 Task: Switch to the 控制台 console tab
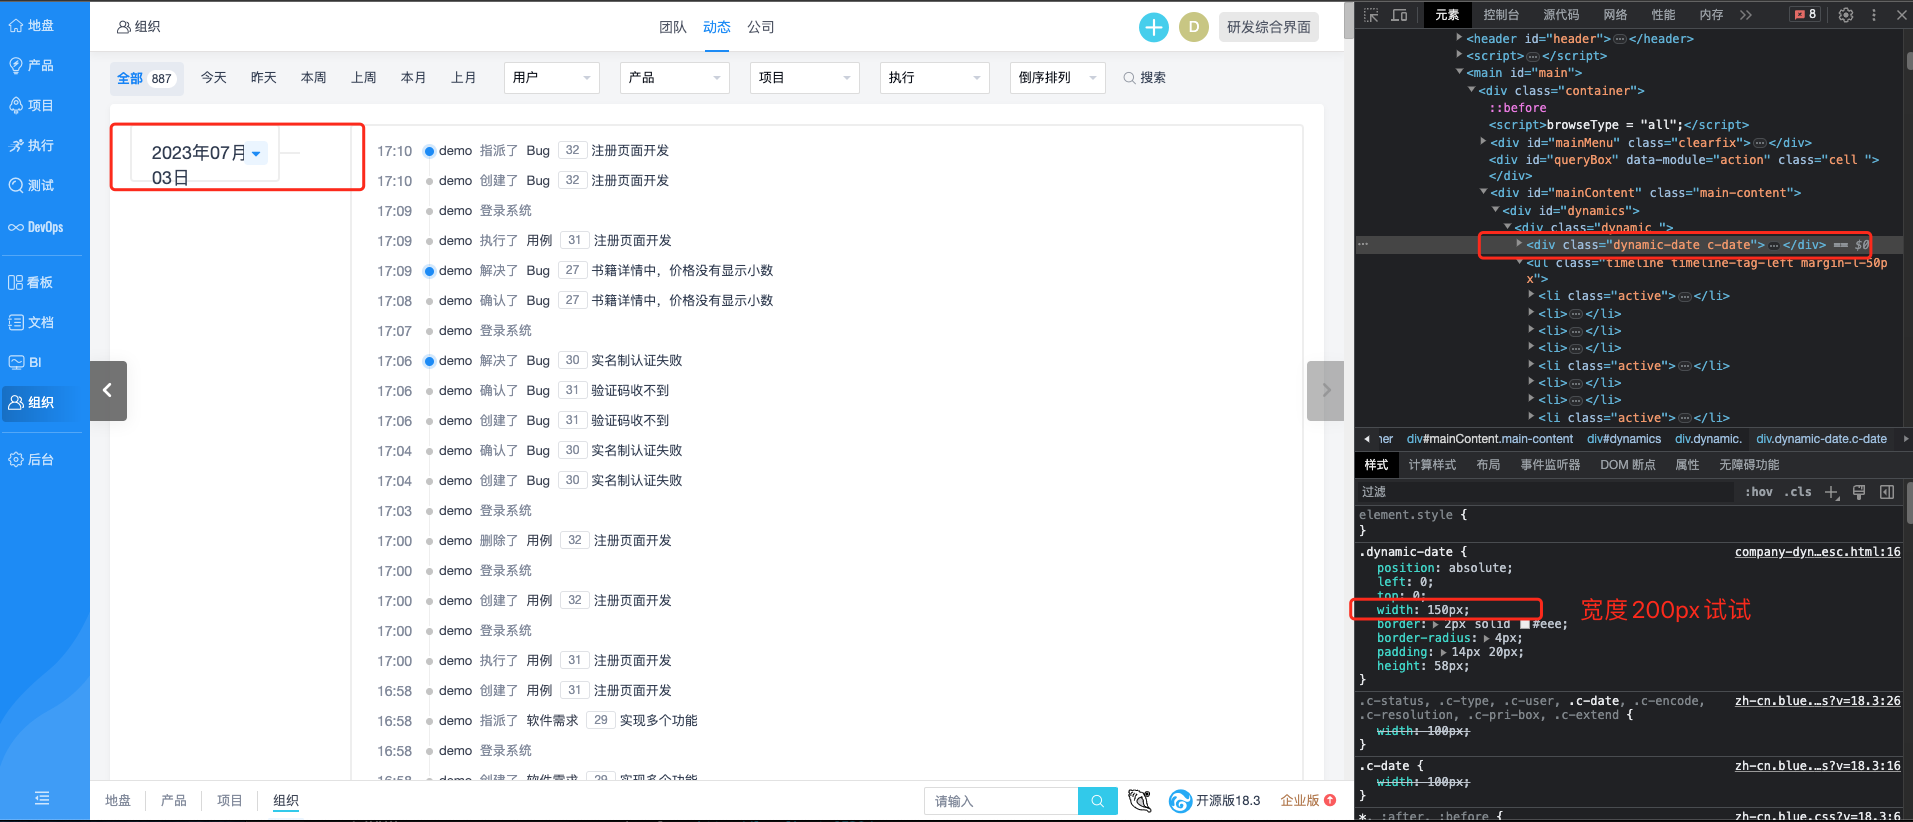1501,15
